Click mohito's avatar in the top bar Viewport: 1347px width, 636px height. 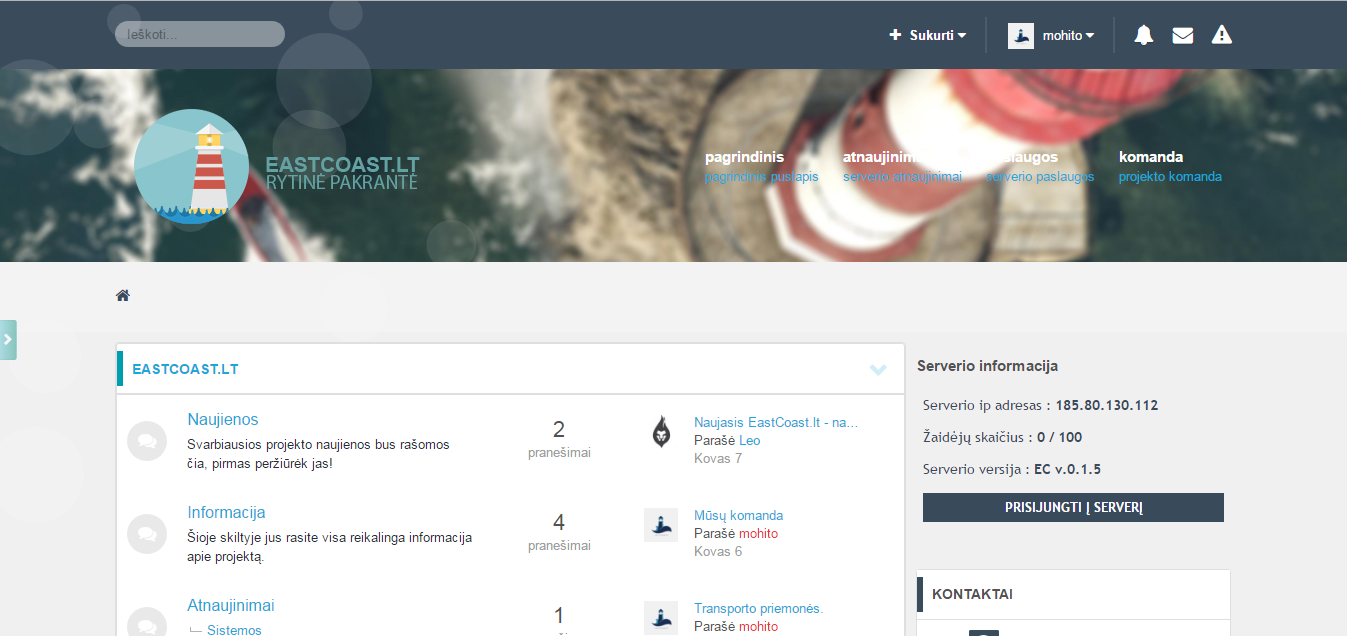pyautogui.click(x=1021, y=35)
